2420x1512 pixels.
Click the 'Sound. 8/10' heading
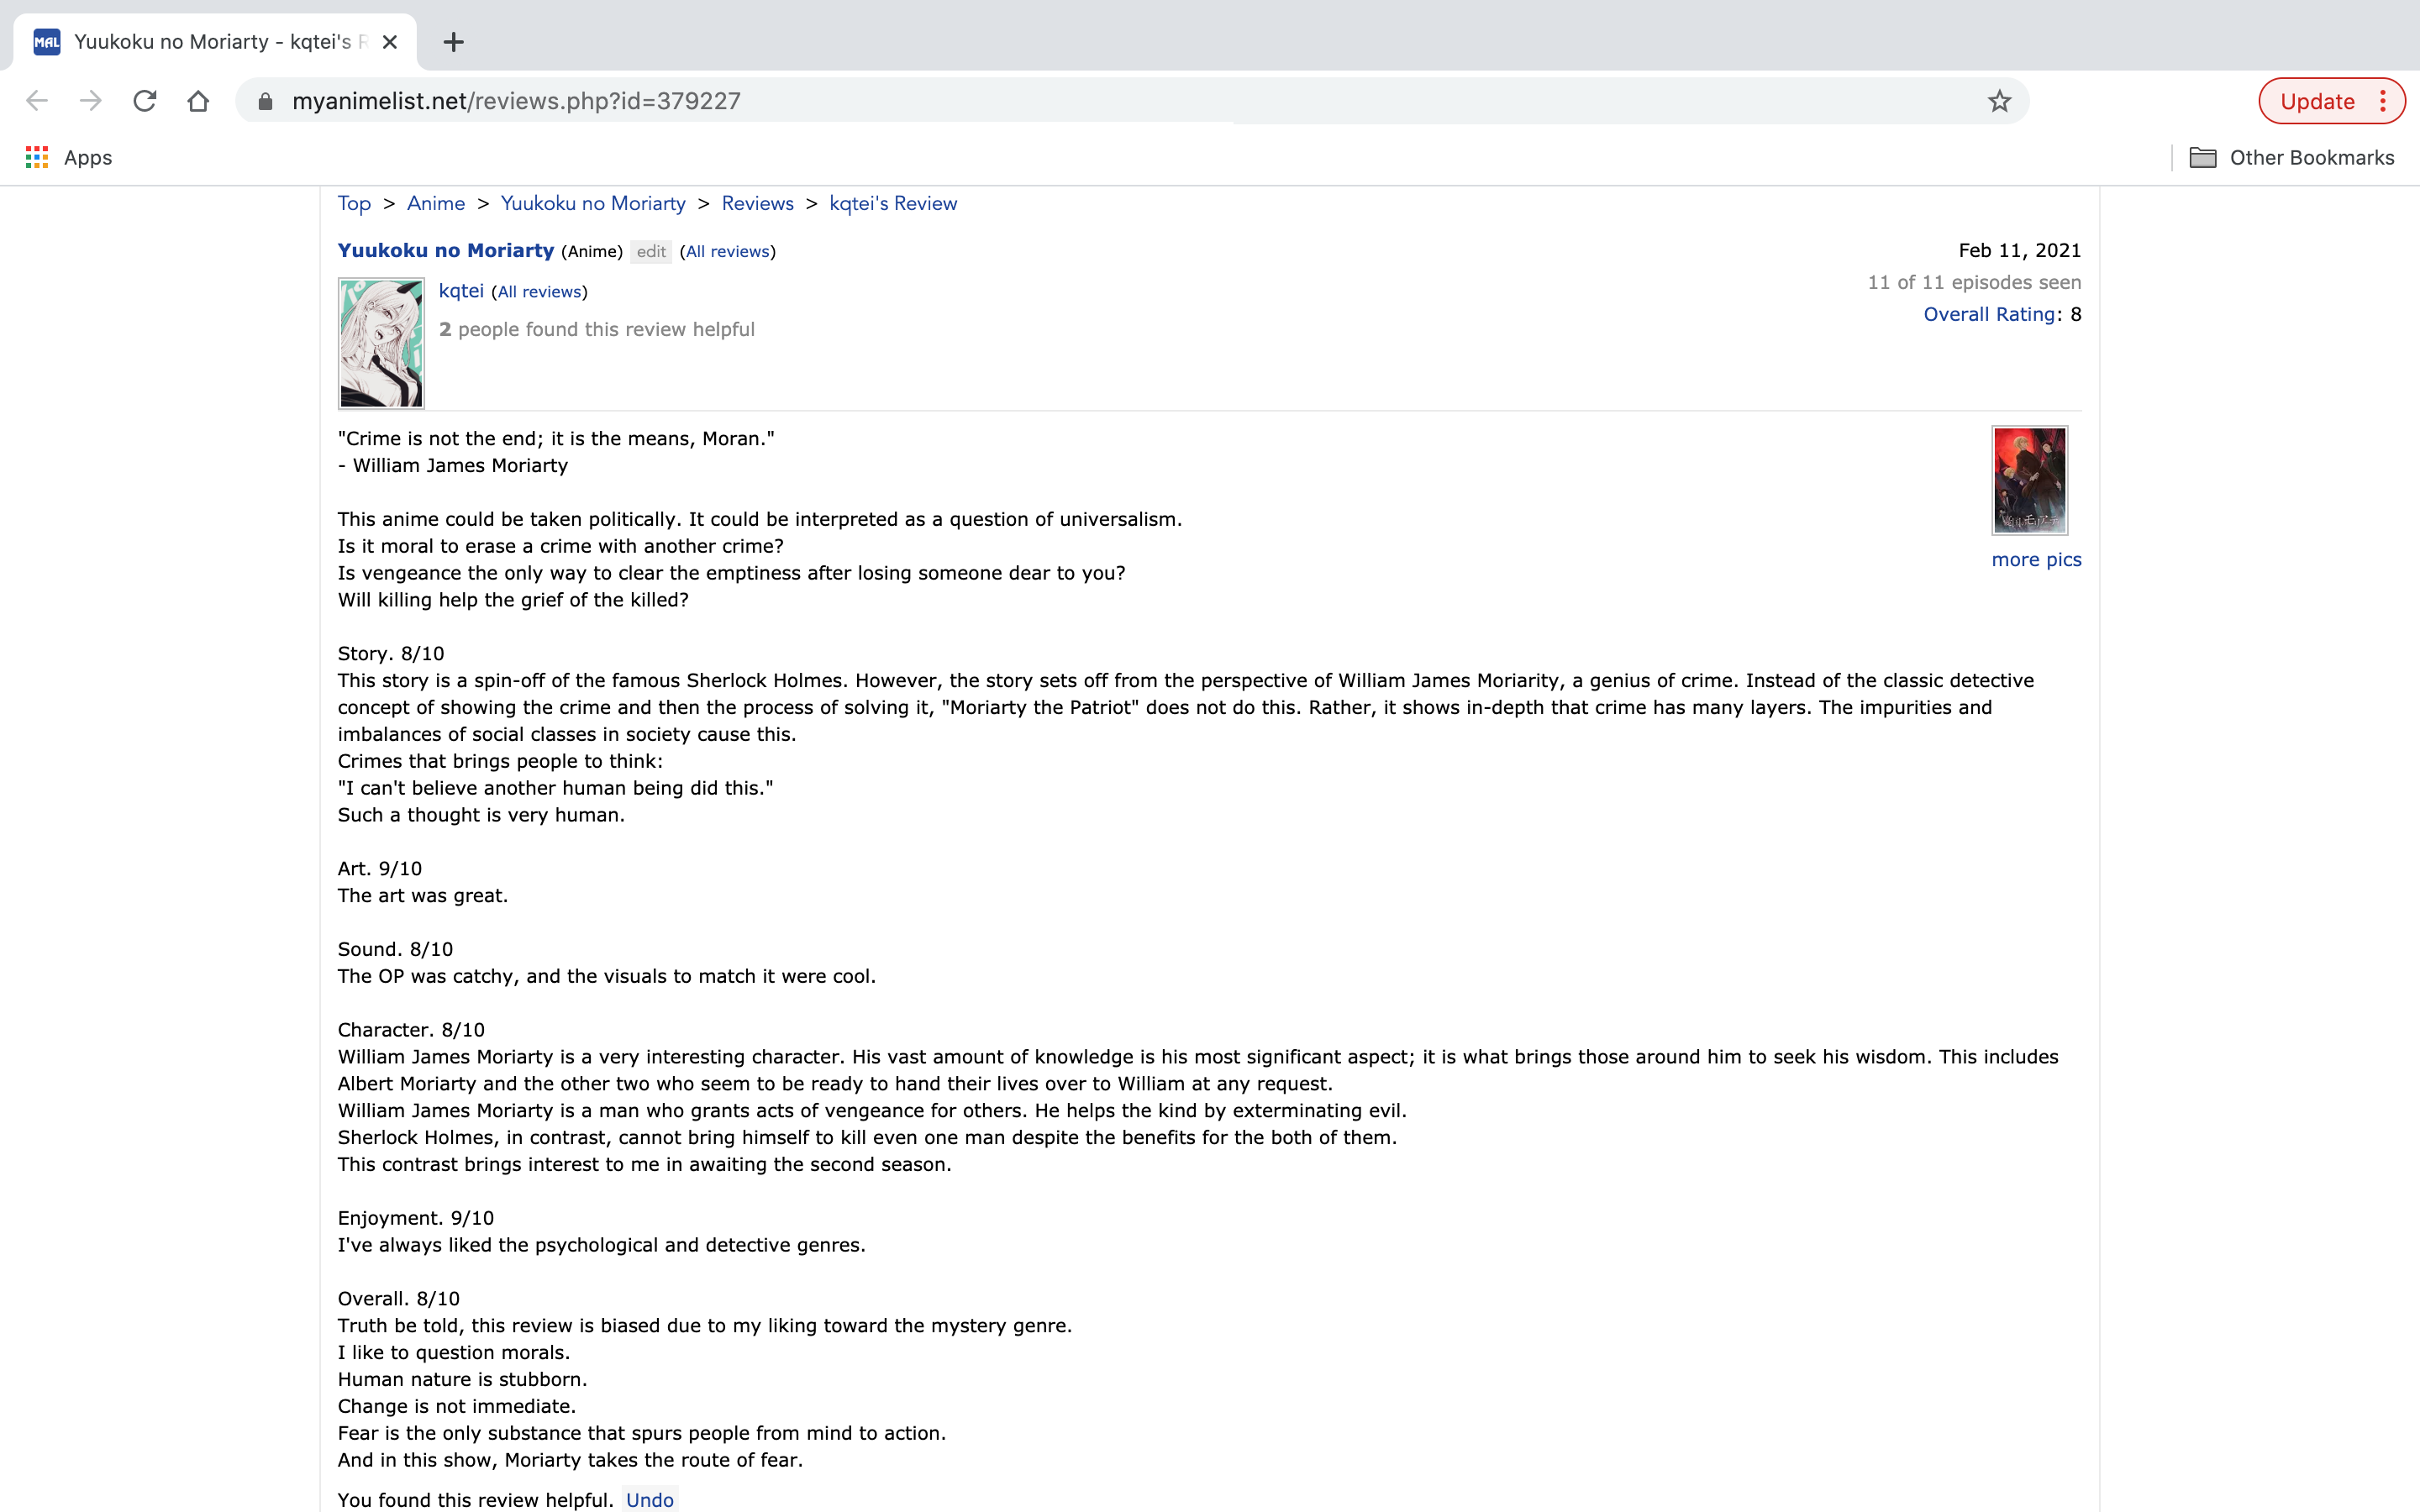tap(395, 949)
